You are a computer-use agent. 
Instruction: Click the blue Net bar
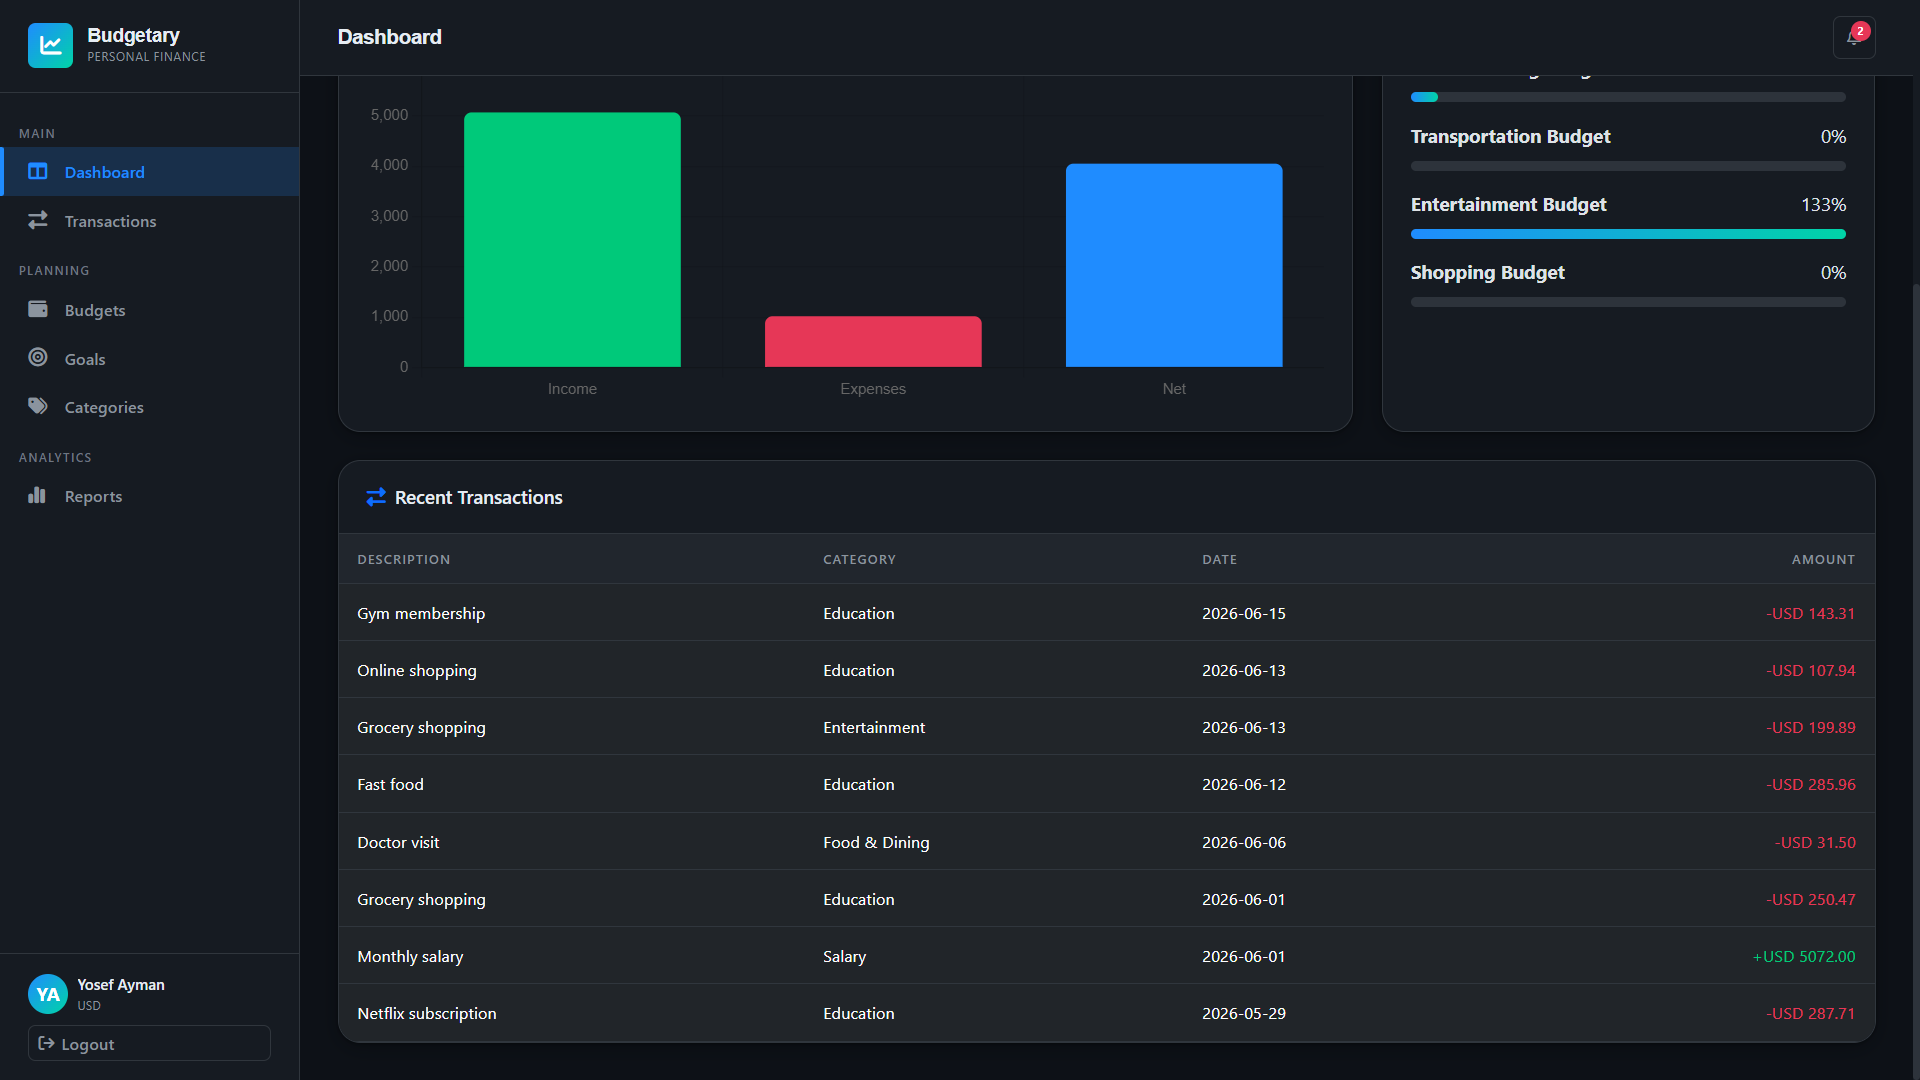click(1174, 265)
